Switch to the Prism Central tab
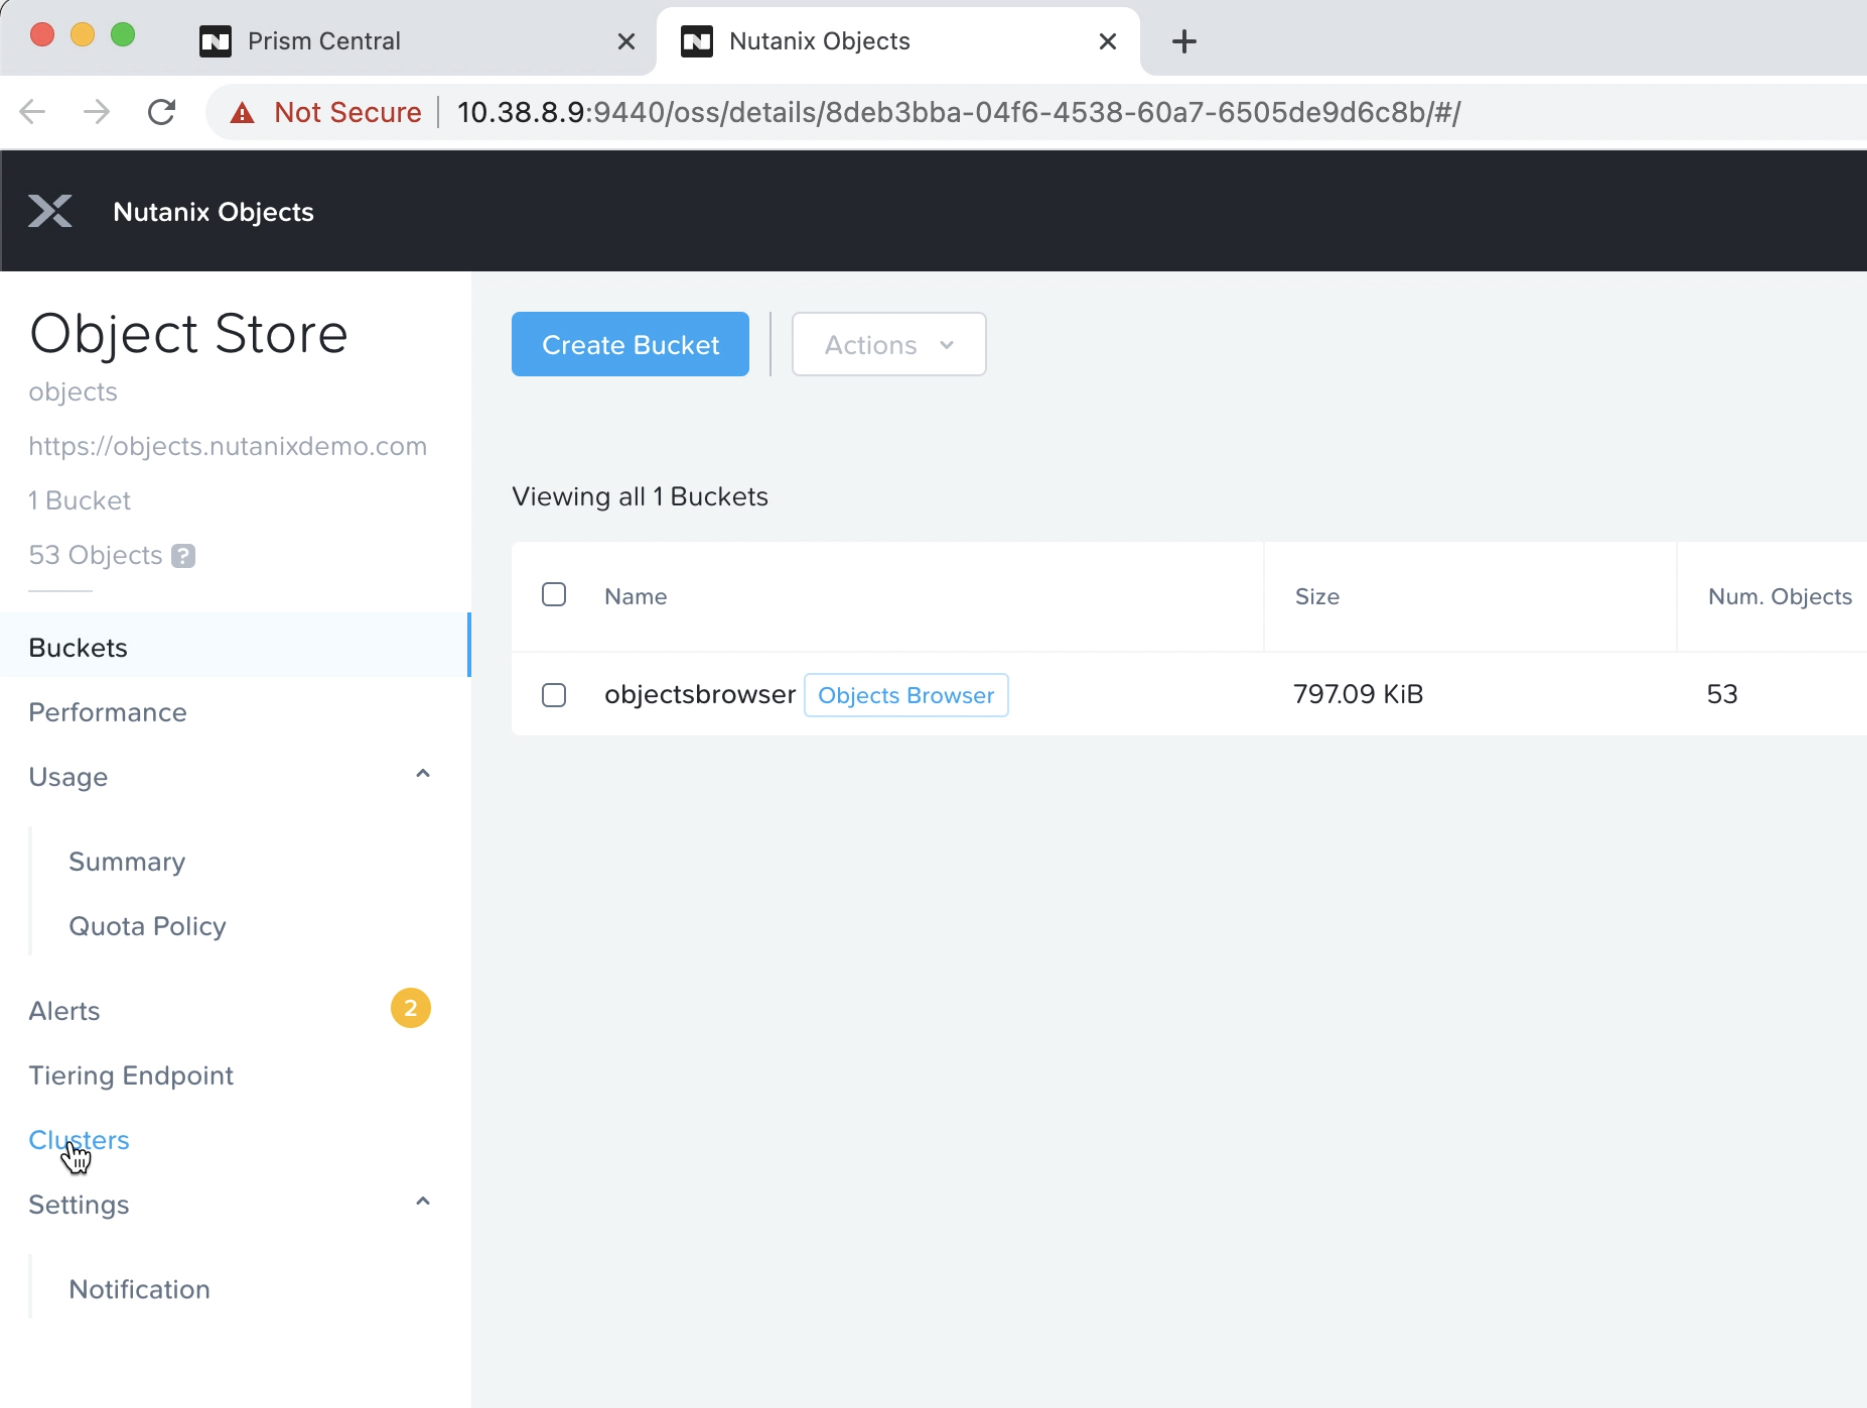Screen dimensions: 1867x1408 pyautogui.click(x=324, y=41)
